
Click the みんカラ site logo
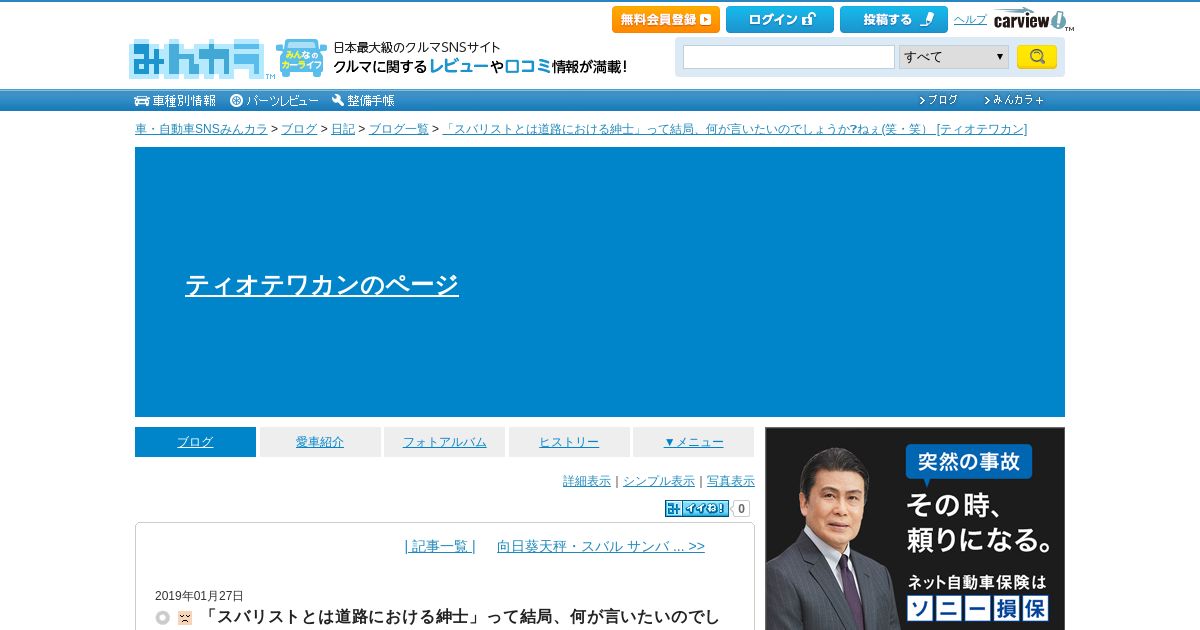pyautogui.click(x=197, y=59)
